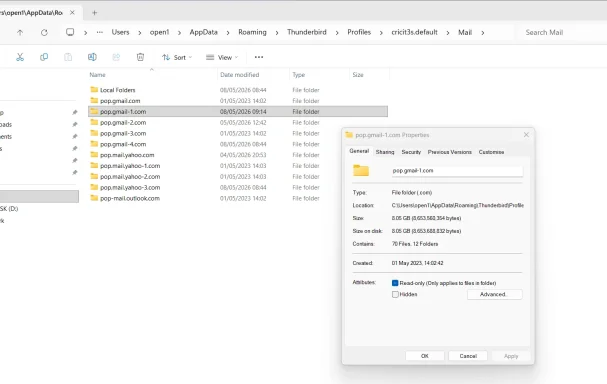Click the large folder icon in Properties dialog
Image resolution: width=607 pixels, height=384 pixels.
tap(361, 170)
